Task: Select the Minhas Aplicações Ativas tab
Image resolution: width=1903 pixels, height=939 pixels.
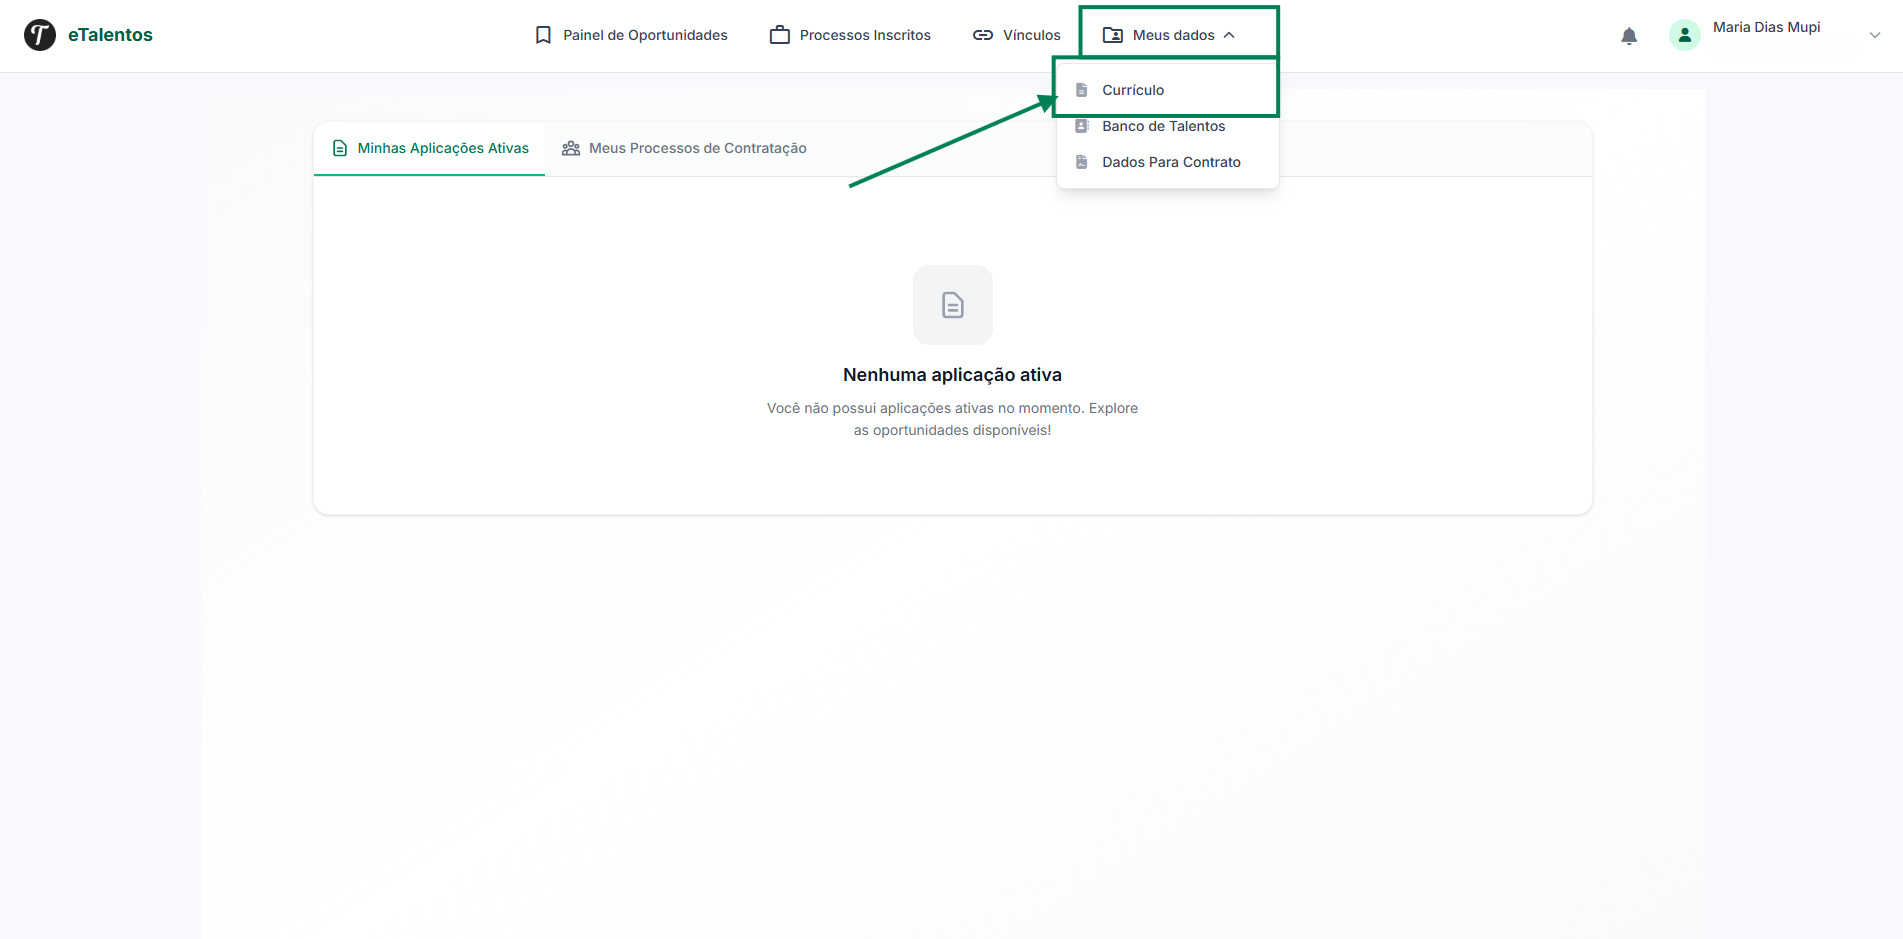Action: [x=442, y=148]
